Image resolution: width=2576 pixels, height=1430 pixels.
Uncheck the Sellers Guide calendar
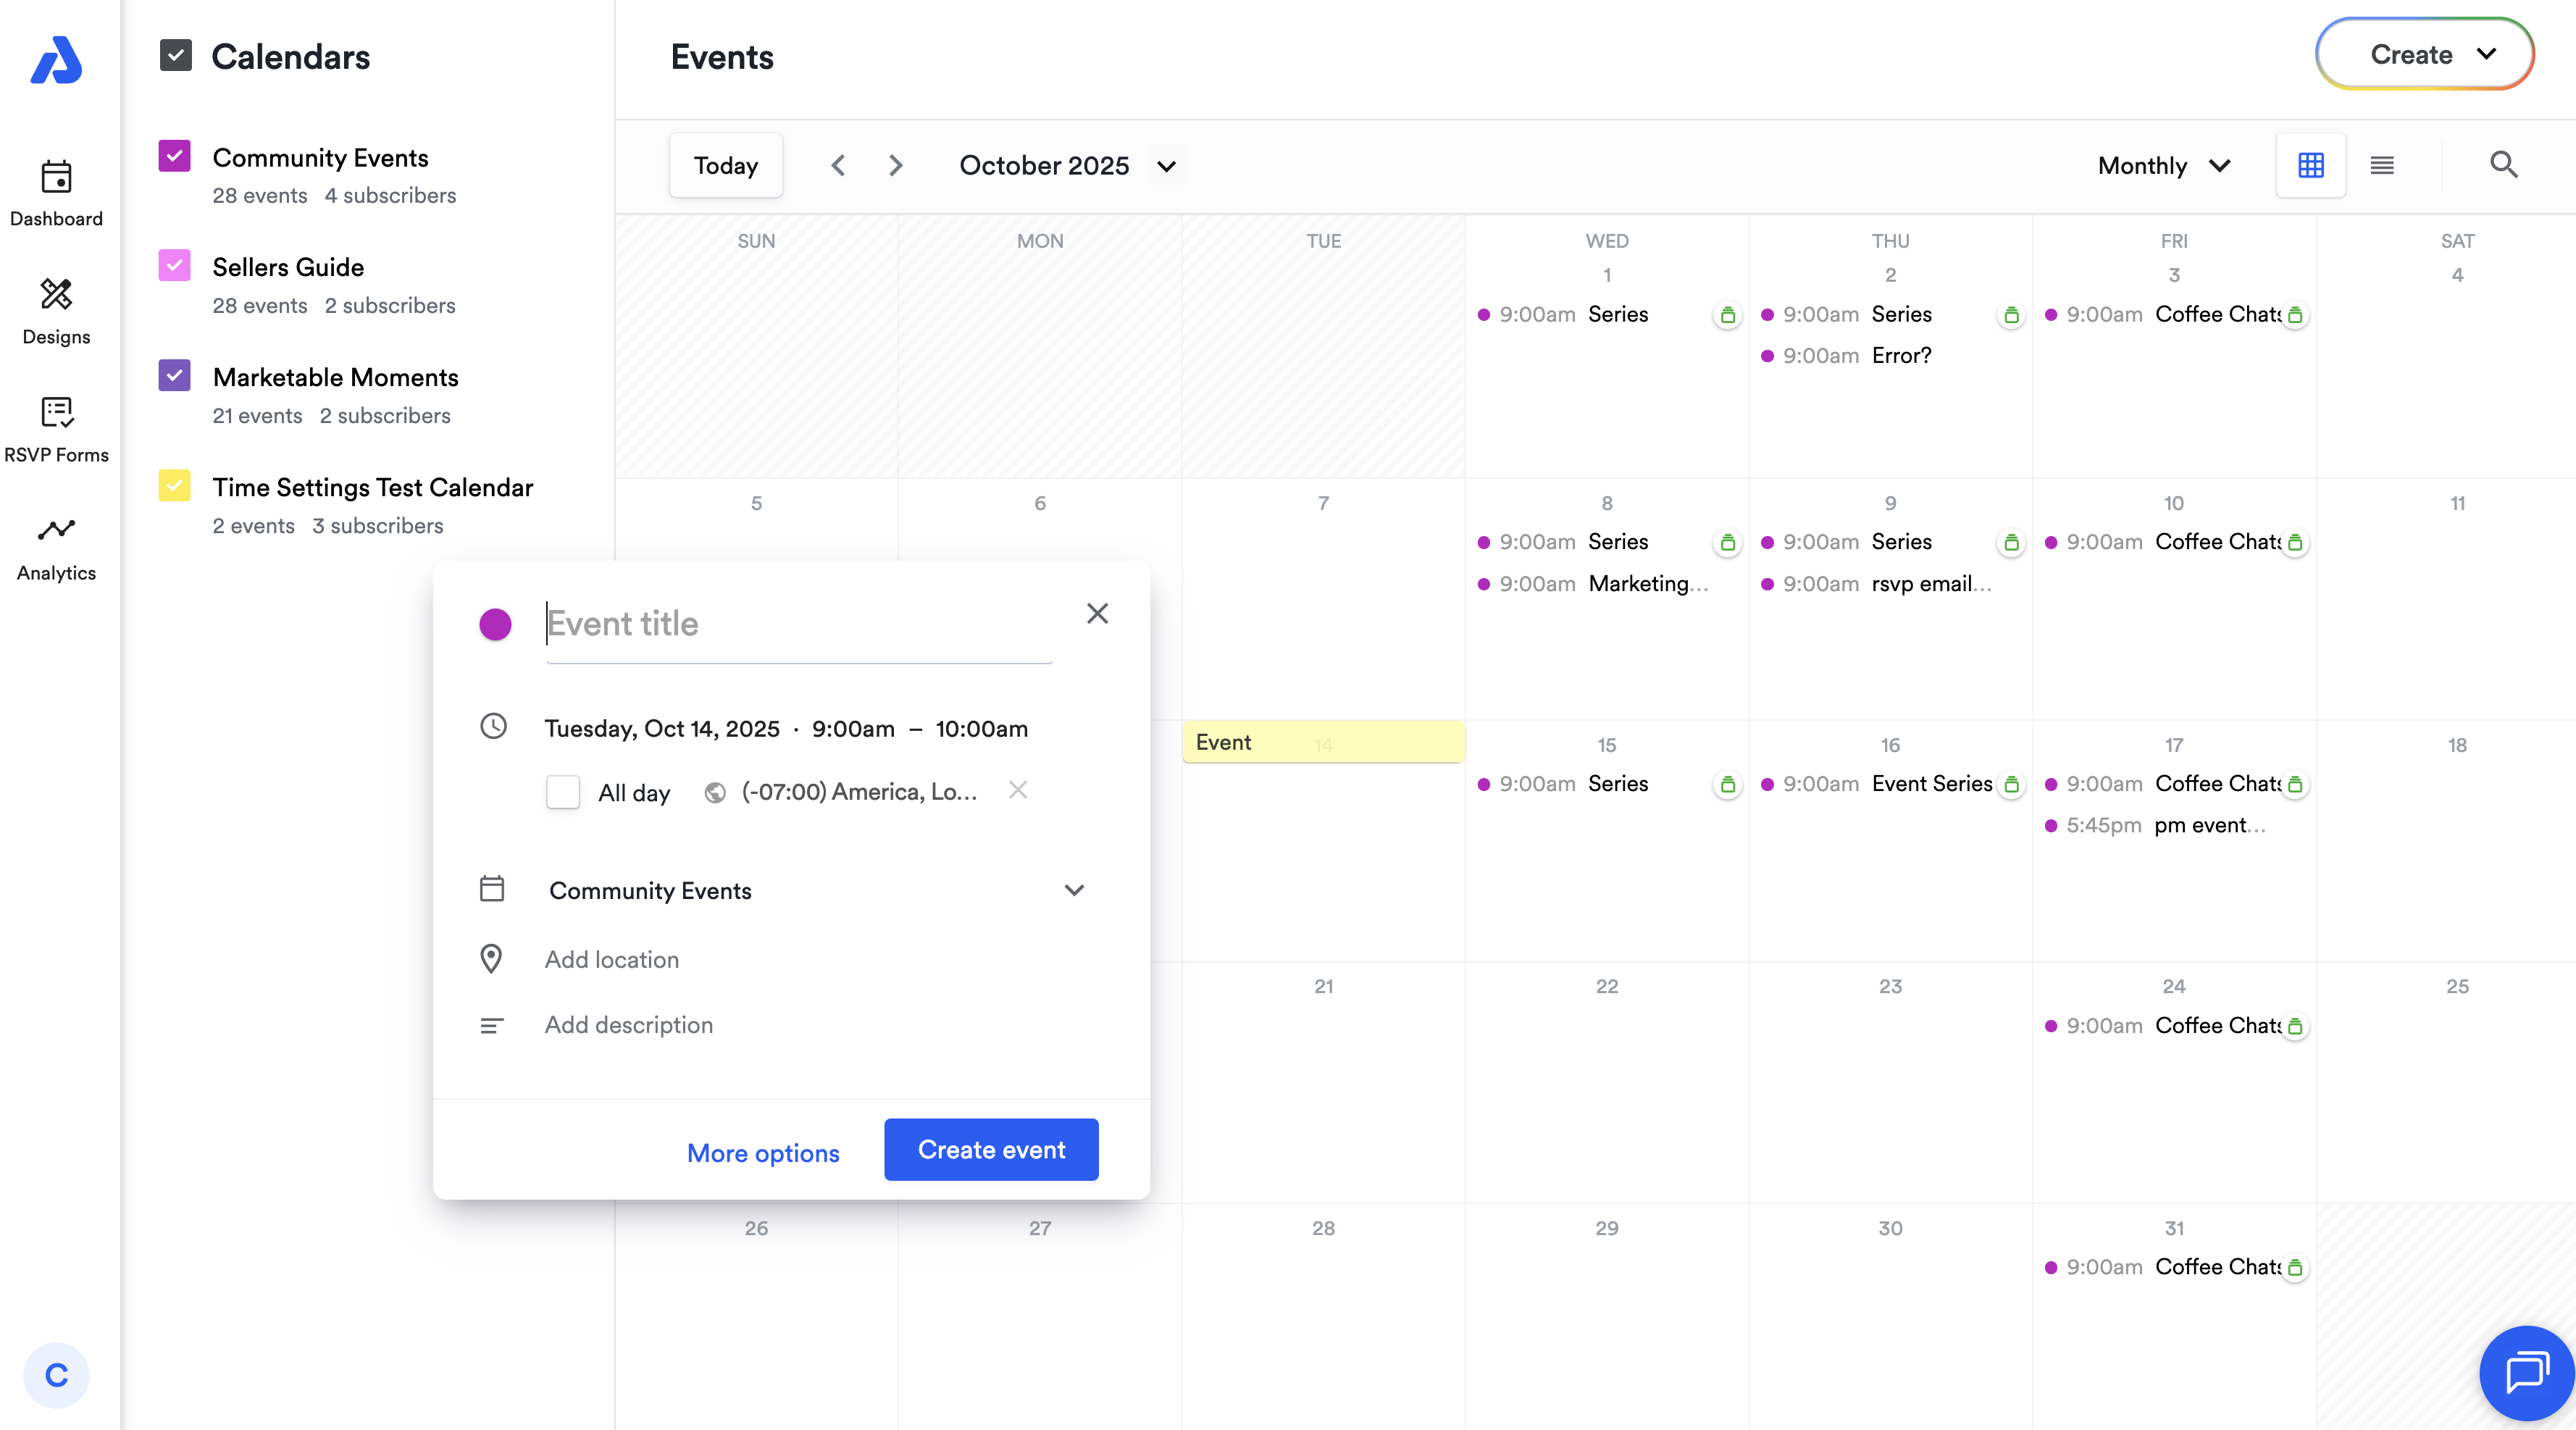[x=175, y=266]
